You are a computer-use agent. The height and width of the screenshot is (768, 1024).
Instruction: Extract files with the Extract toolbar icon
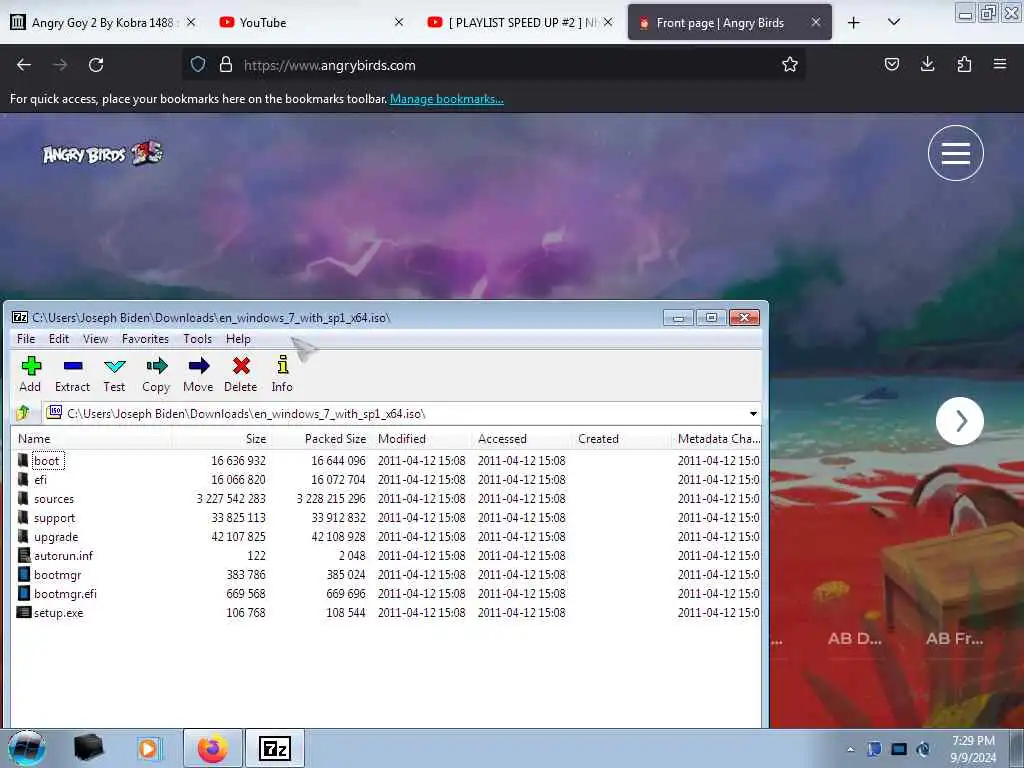click(72, 374)
